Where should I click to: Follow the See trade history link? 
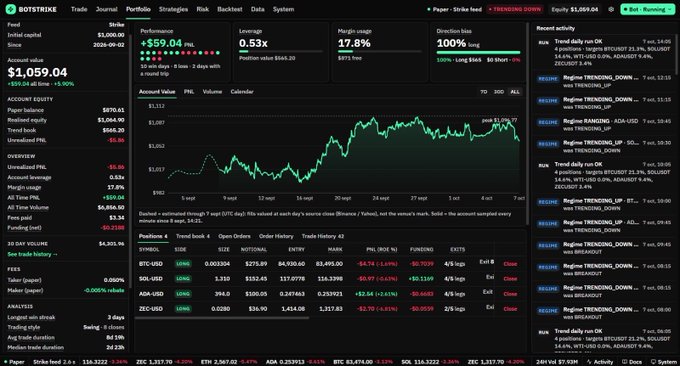click(x=32, y=254)
